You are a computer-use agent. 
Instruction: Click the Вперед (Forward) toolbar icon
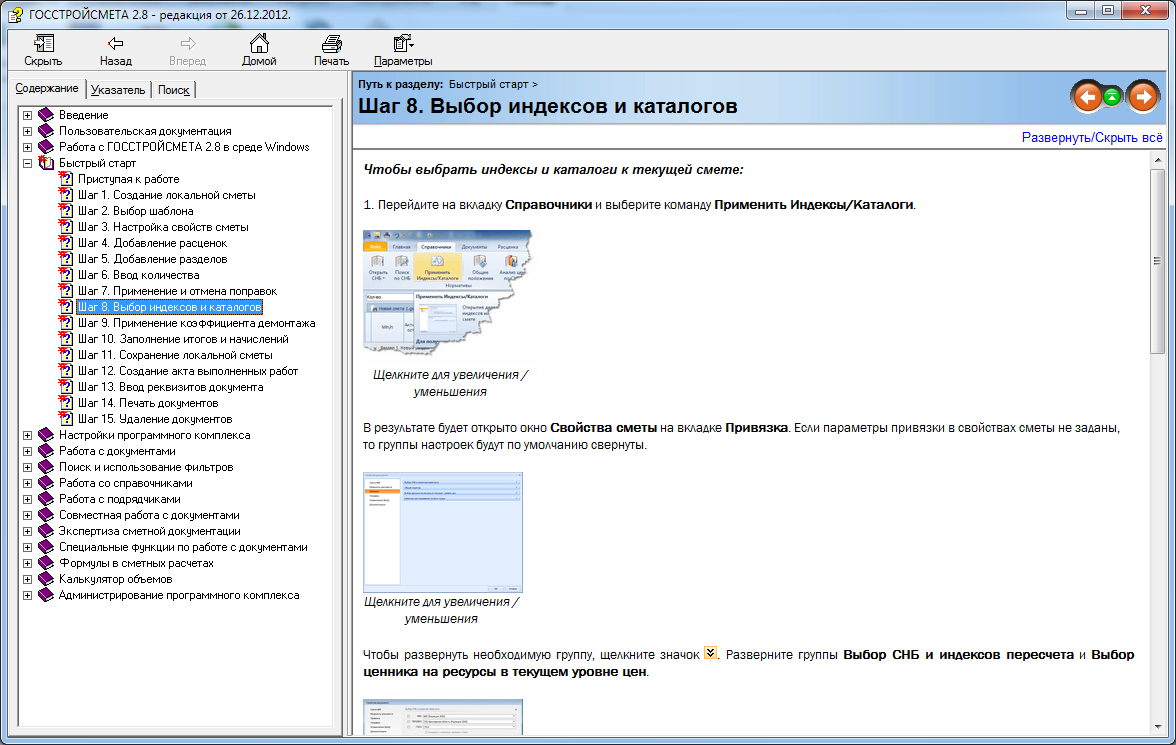(188, 44)
